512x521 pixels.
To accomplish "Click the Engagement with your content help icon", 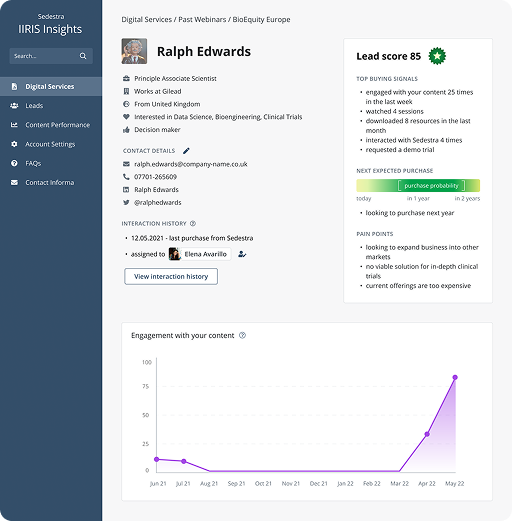I will pos(242,335).
